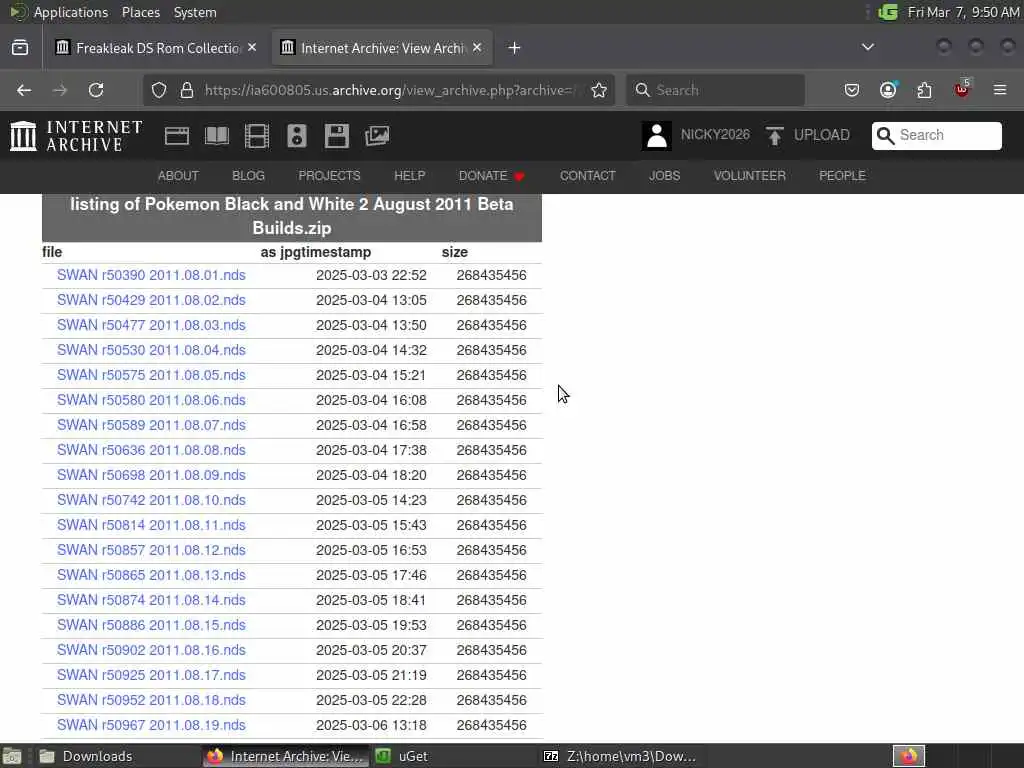The image size is (1024, 768).
Task: Open a new browser tab
Action: pyautogui.click(x=514, y=48)
